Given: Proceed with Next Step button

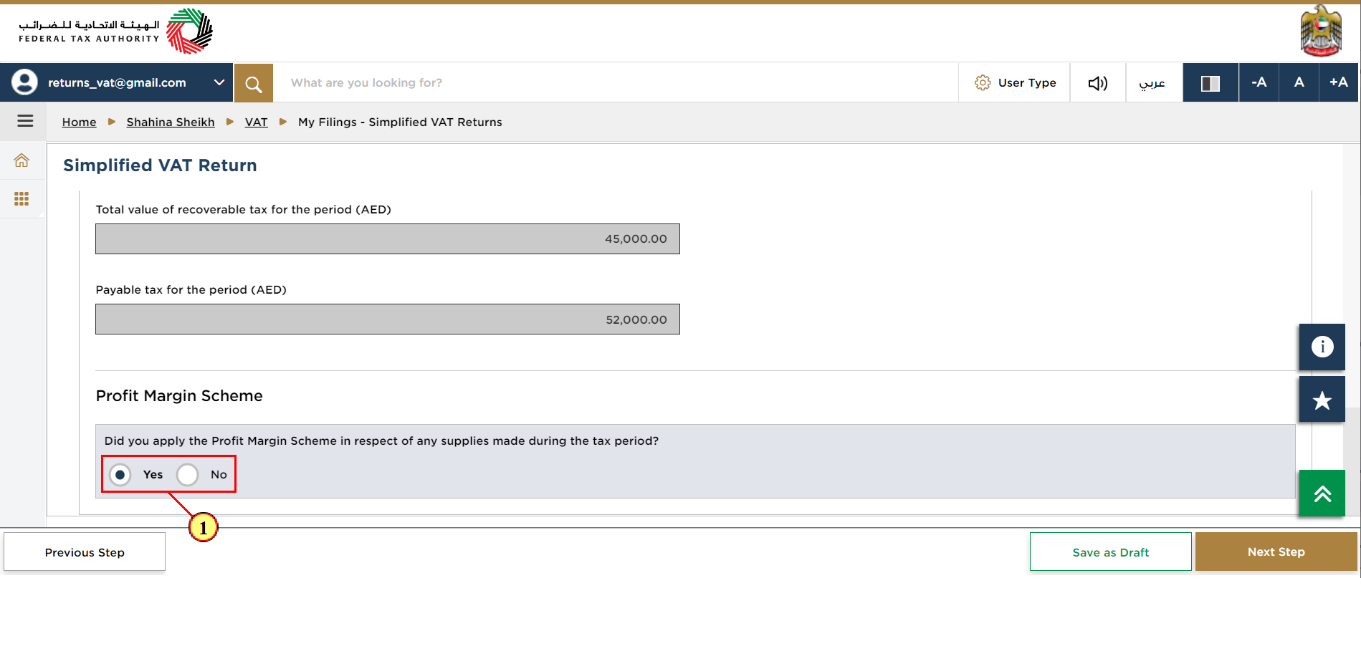Looking at the screenshot, I should (x=1276, y=552).
